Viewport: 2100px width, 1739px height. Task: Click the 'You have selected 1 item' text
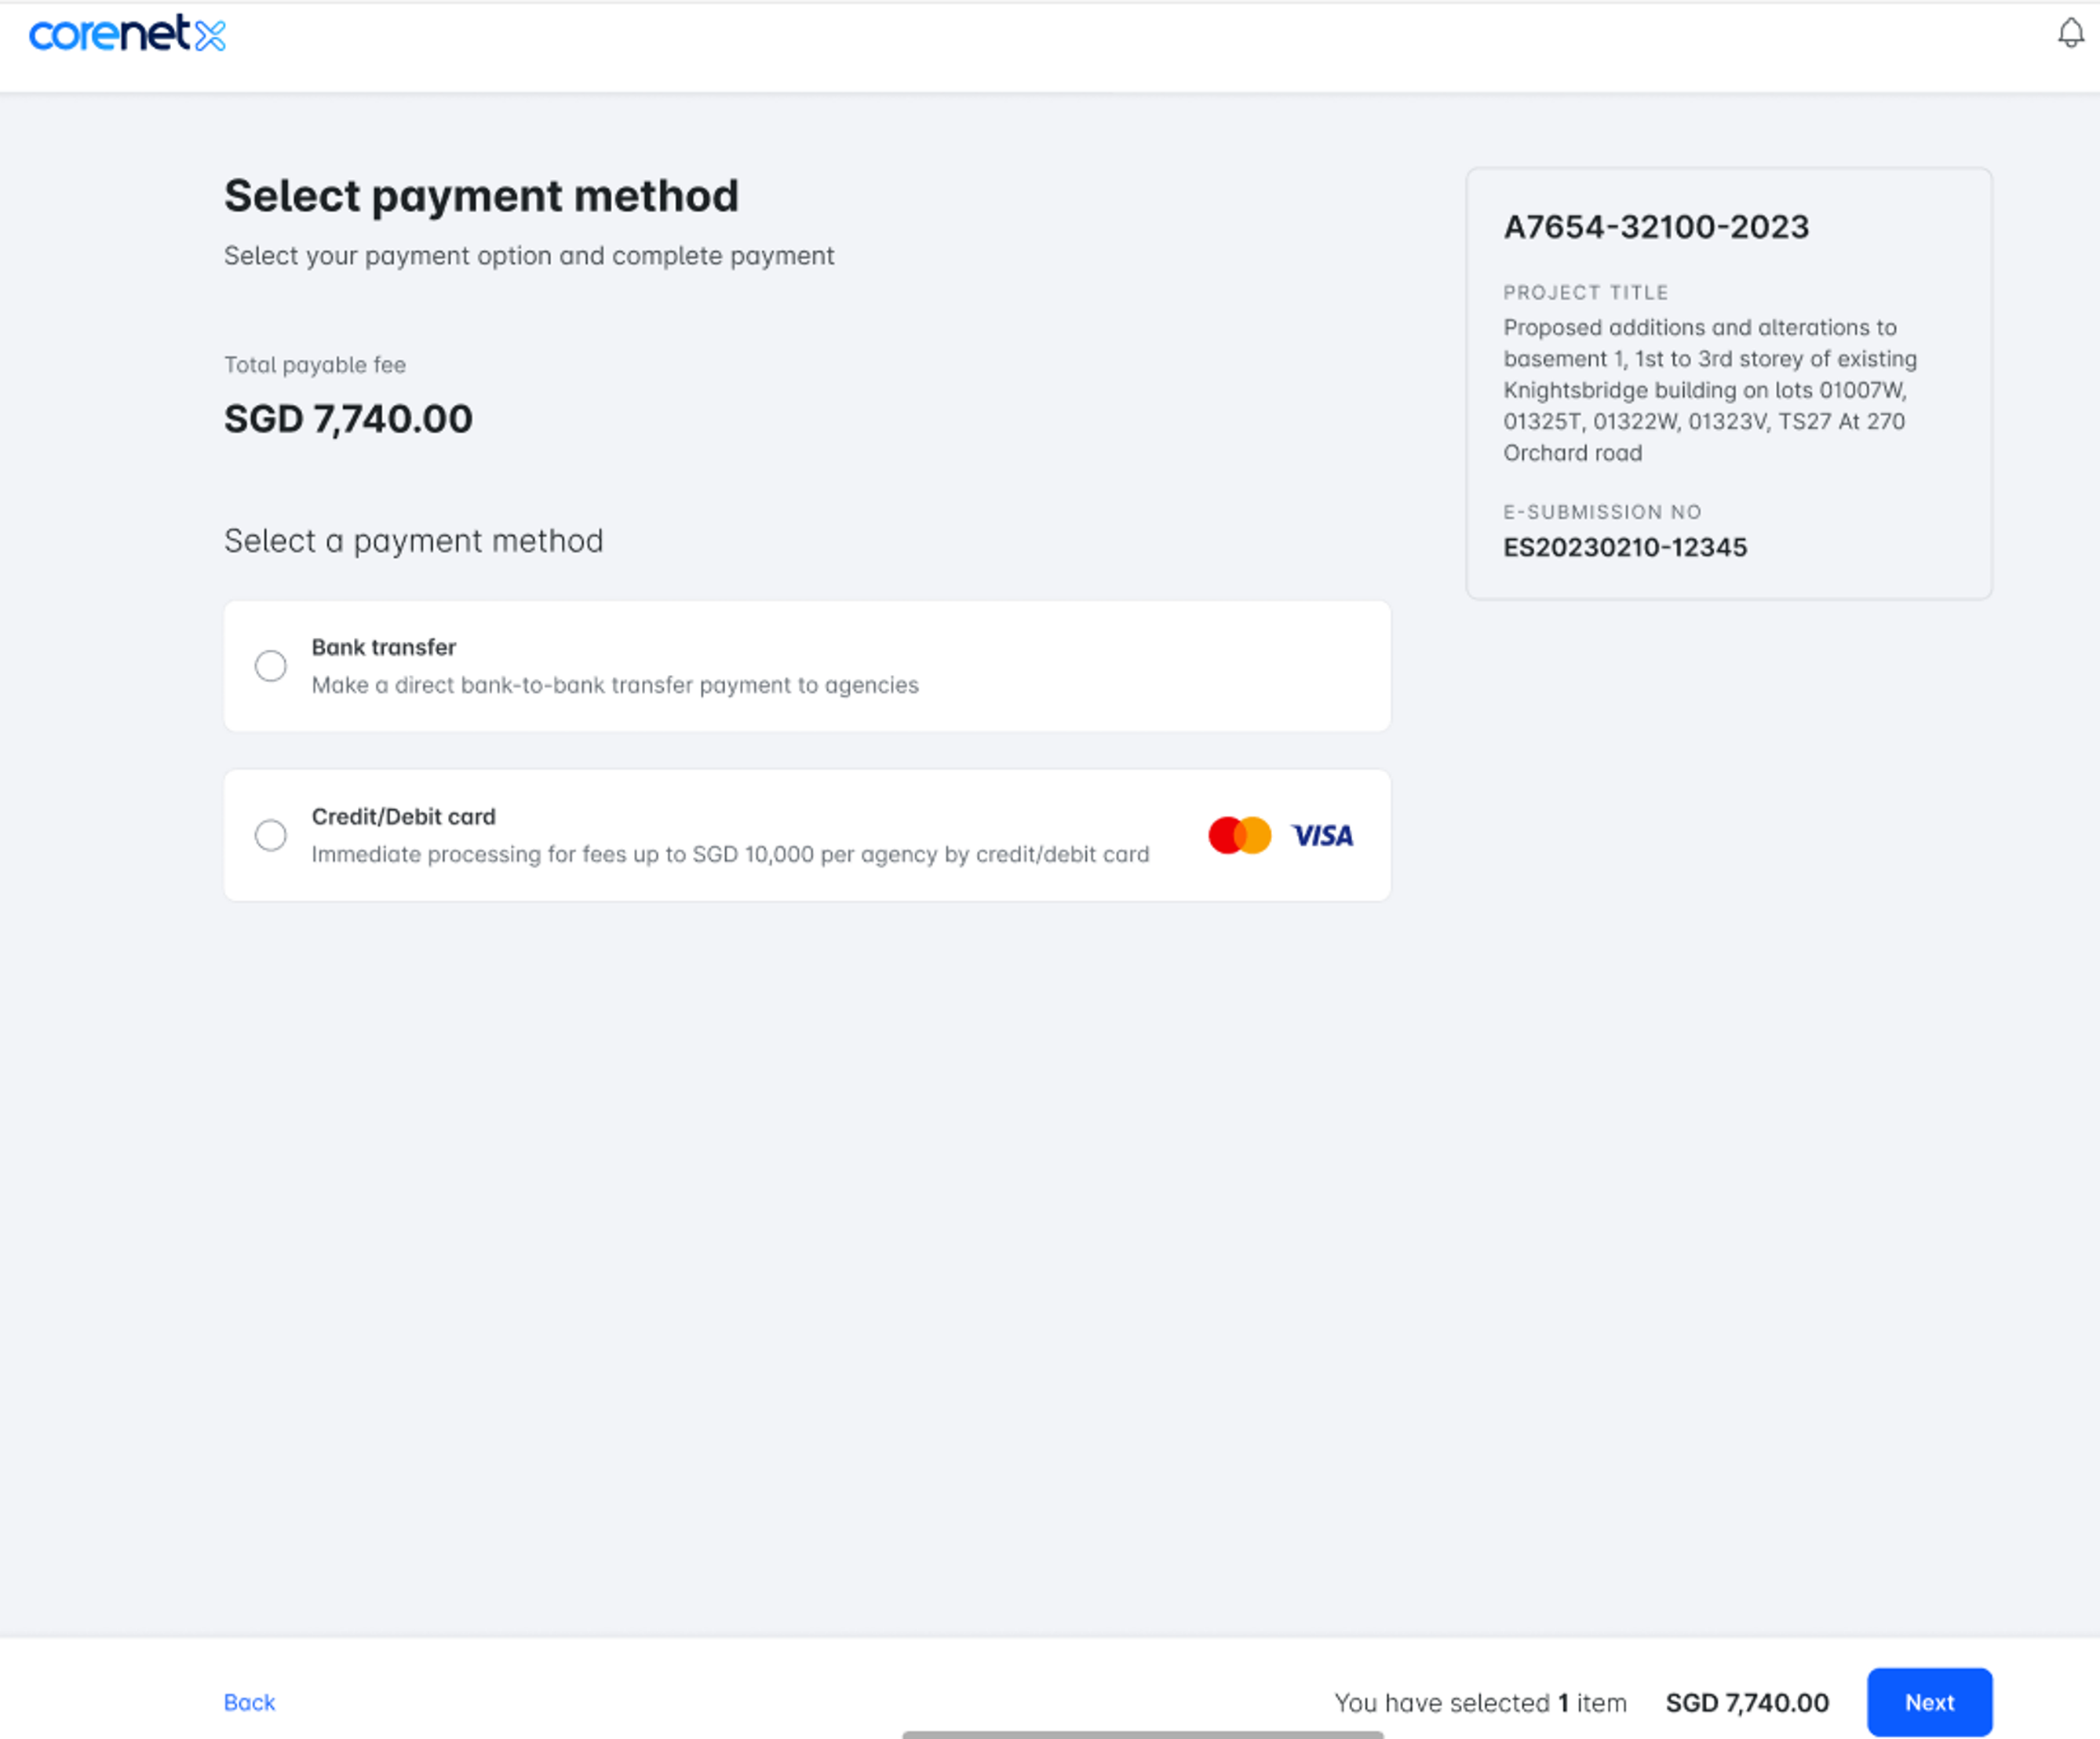click(1480, 1702)
